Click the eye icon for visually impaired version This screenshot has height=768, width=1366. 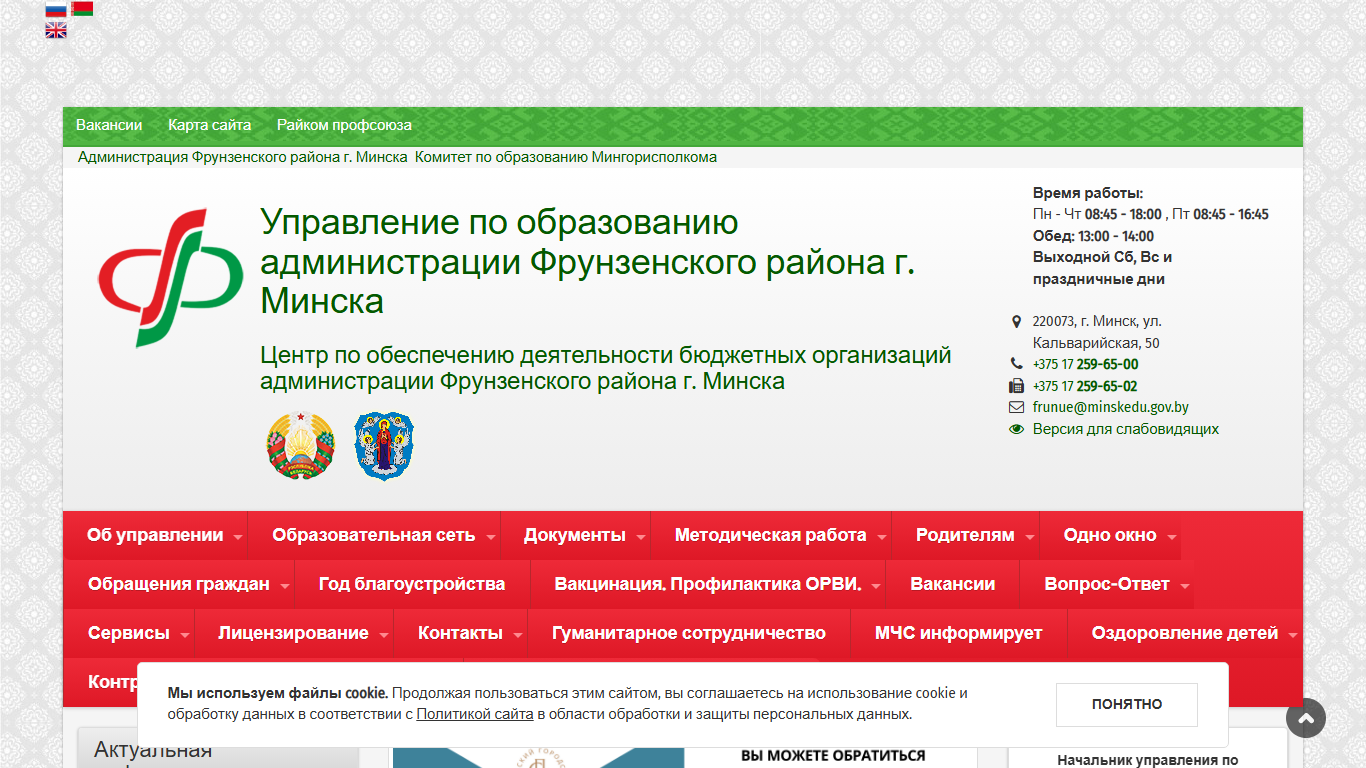pyautogui.click(x=1017, y=429)
